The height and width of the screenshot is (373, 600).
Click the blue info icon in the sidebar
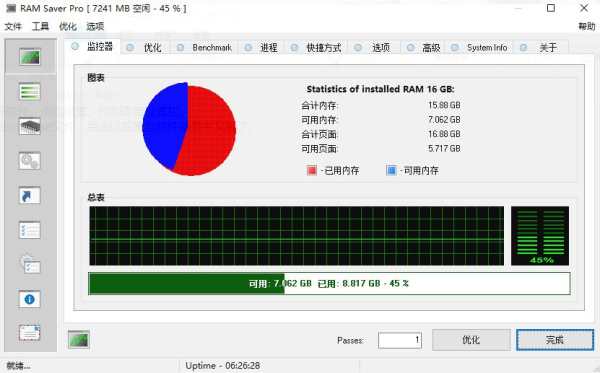coord(30,299)
